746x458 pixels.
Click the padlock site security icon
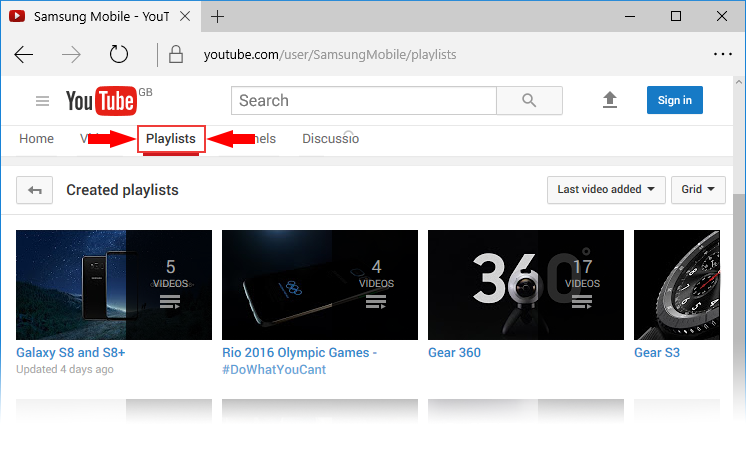(176, 54)
